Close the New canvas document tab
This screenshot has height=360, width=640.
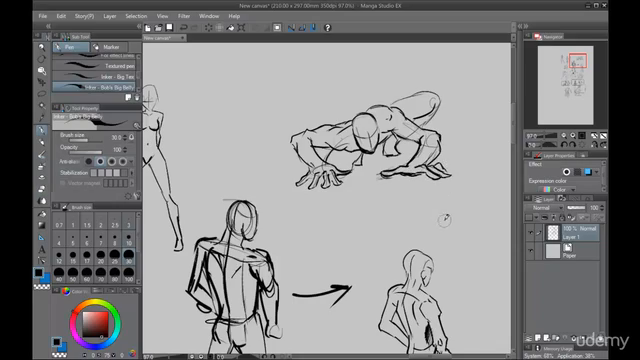tap(182, 38)
